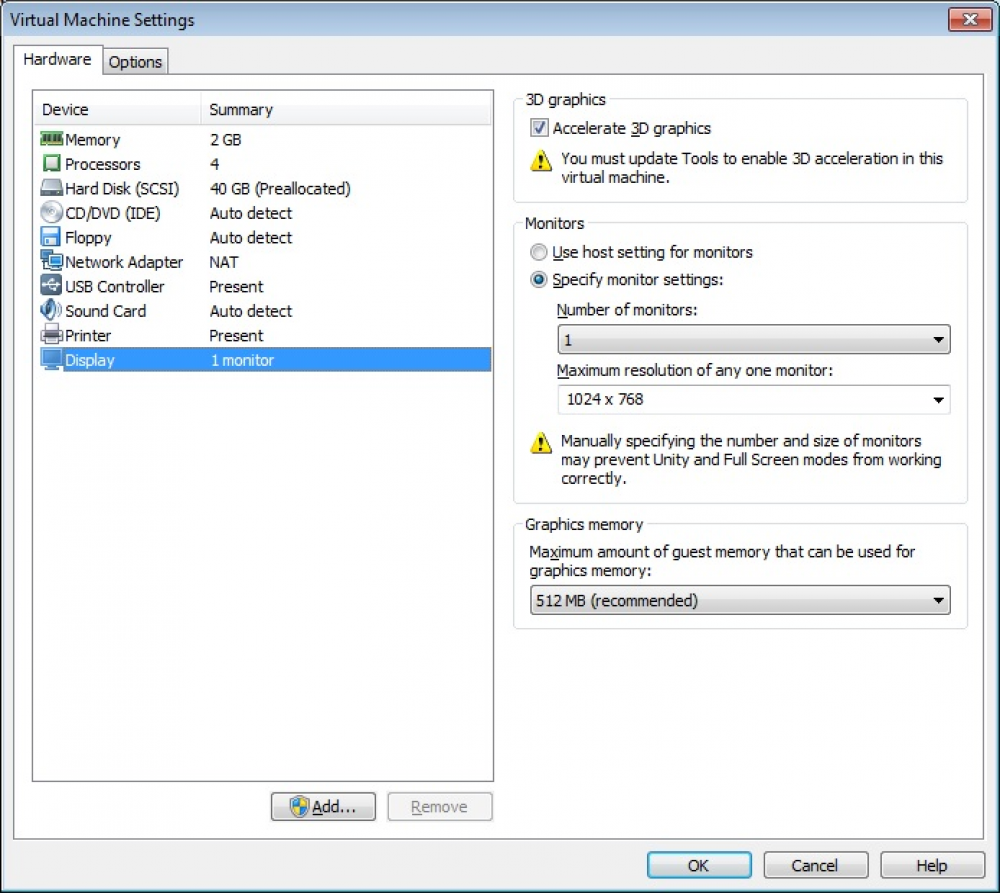Click the Network Adapter icon
Screen dimensions: 1000x893
pos(51,262)
